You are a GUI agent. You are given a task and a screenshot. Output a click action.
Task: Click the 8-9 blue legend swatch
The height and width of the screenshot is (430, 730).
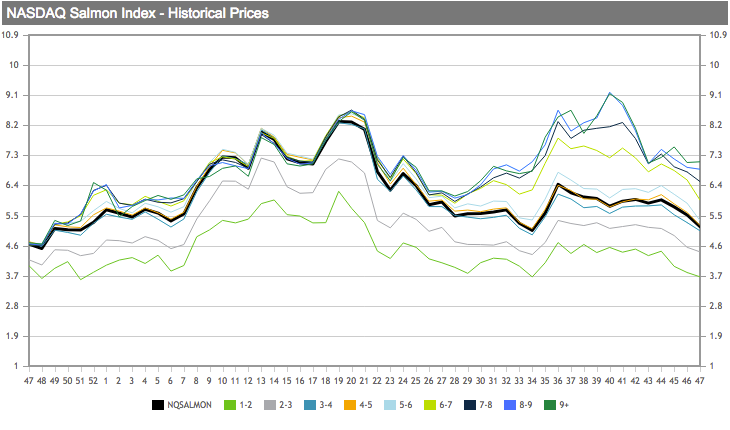(510, 405)
